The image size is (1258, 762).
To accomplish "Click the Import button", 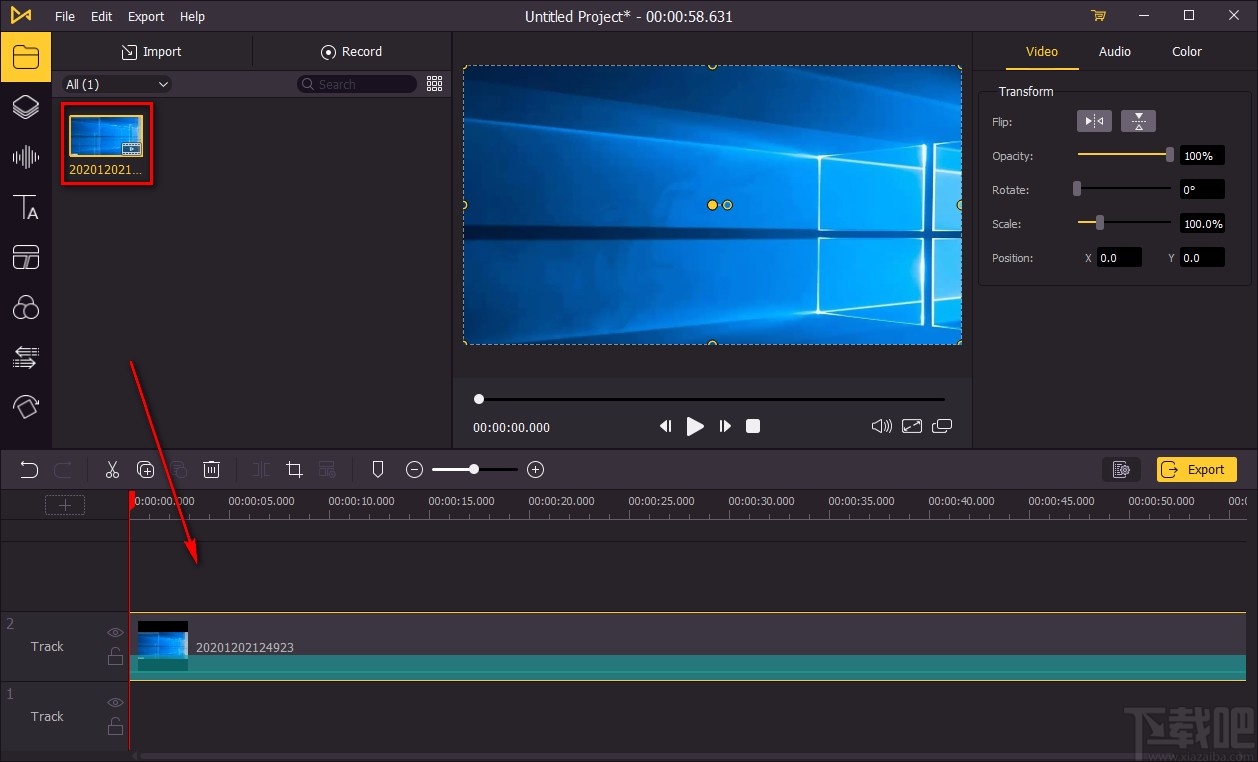I will (152, 52).
